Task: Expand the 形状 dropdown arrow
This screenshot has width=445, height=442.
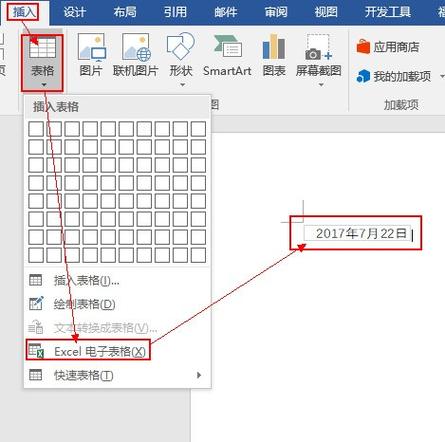Action: (182, 85)
